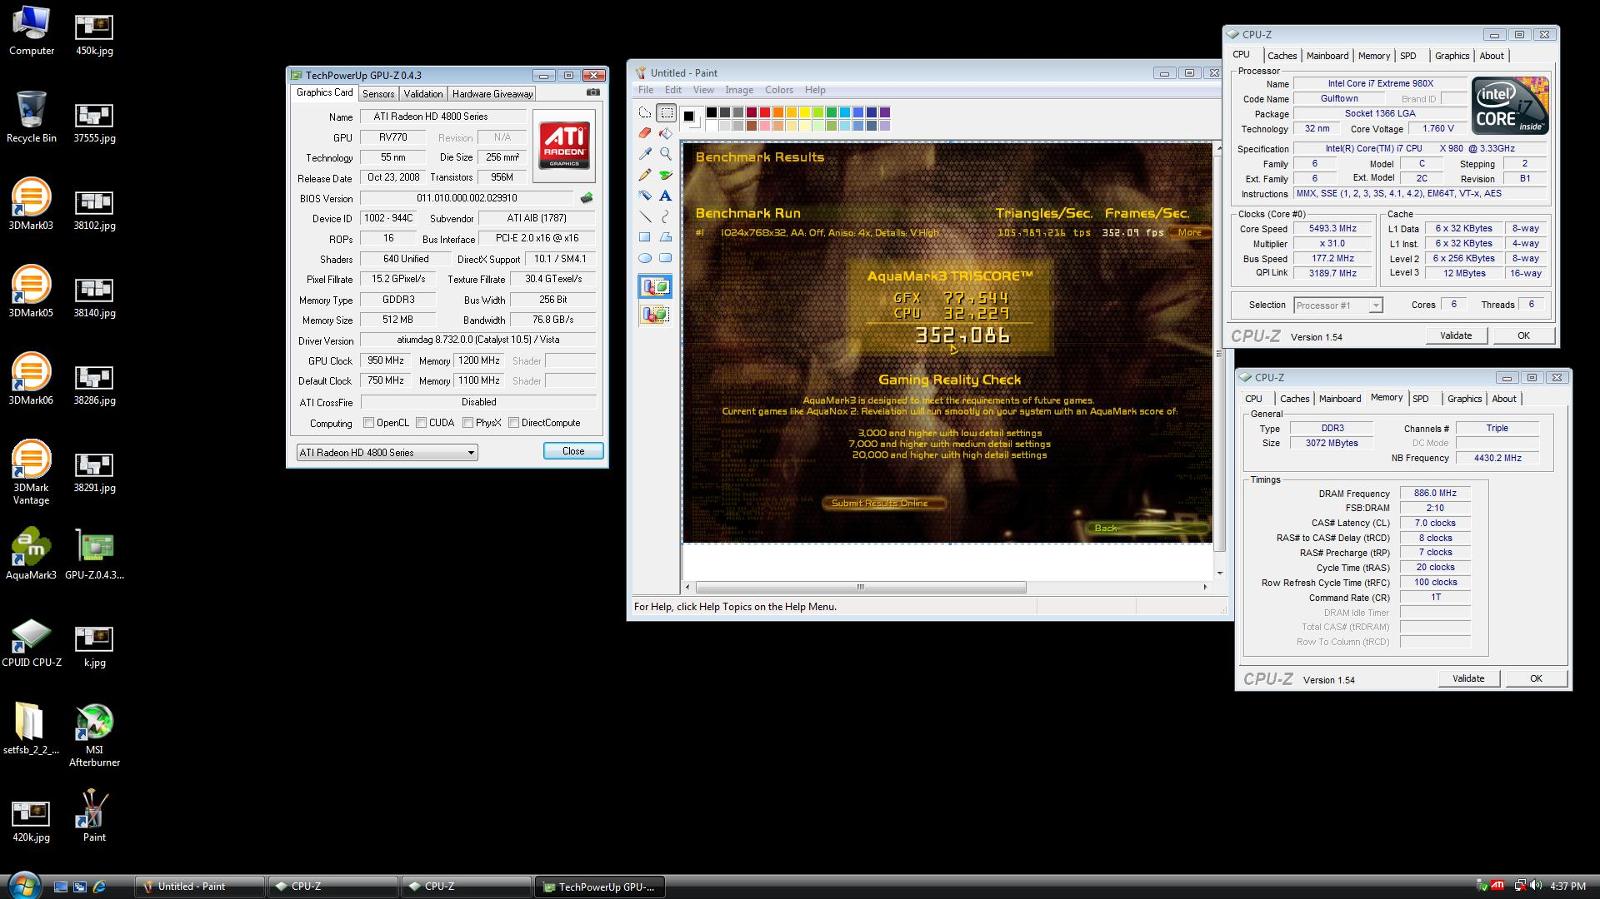Image resolution: width=1600 pixels, height=899 pixels.
Task: Select the Ellipse tool in Paint
Action: coord(645,258)
